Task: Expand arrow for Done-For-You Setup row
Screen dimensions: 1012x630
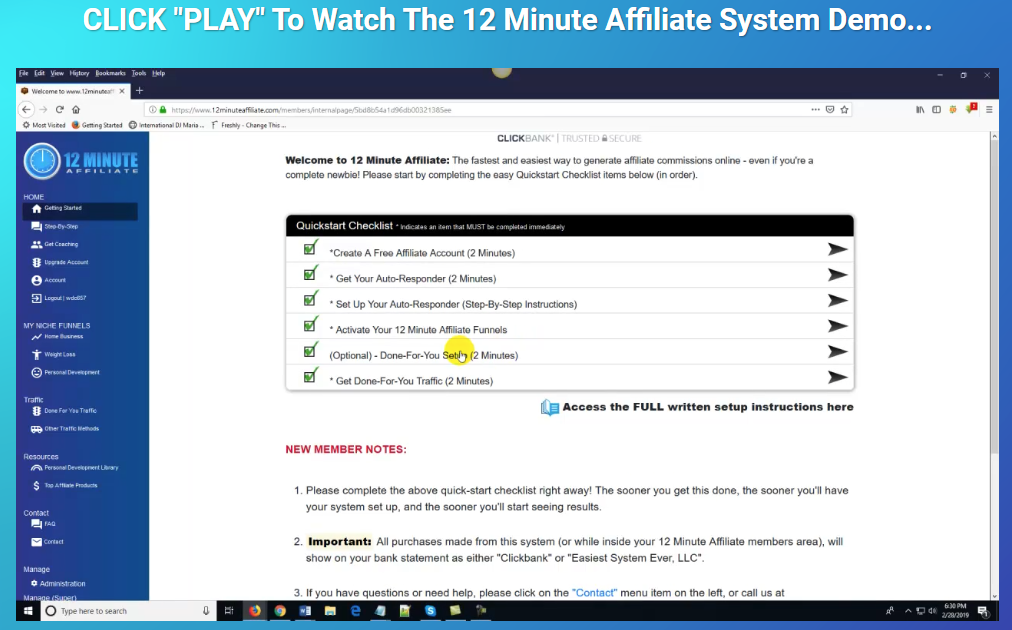Action: pyautogui.click(x=837, y=351)
